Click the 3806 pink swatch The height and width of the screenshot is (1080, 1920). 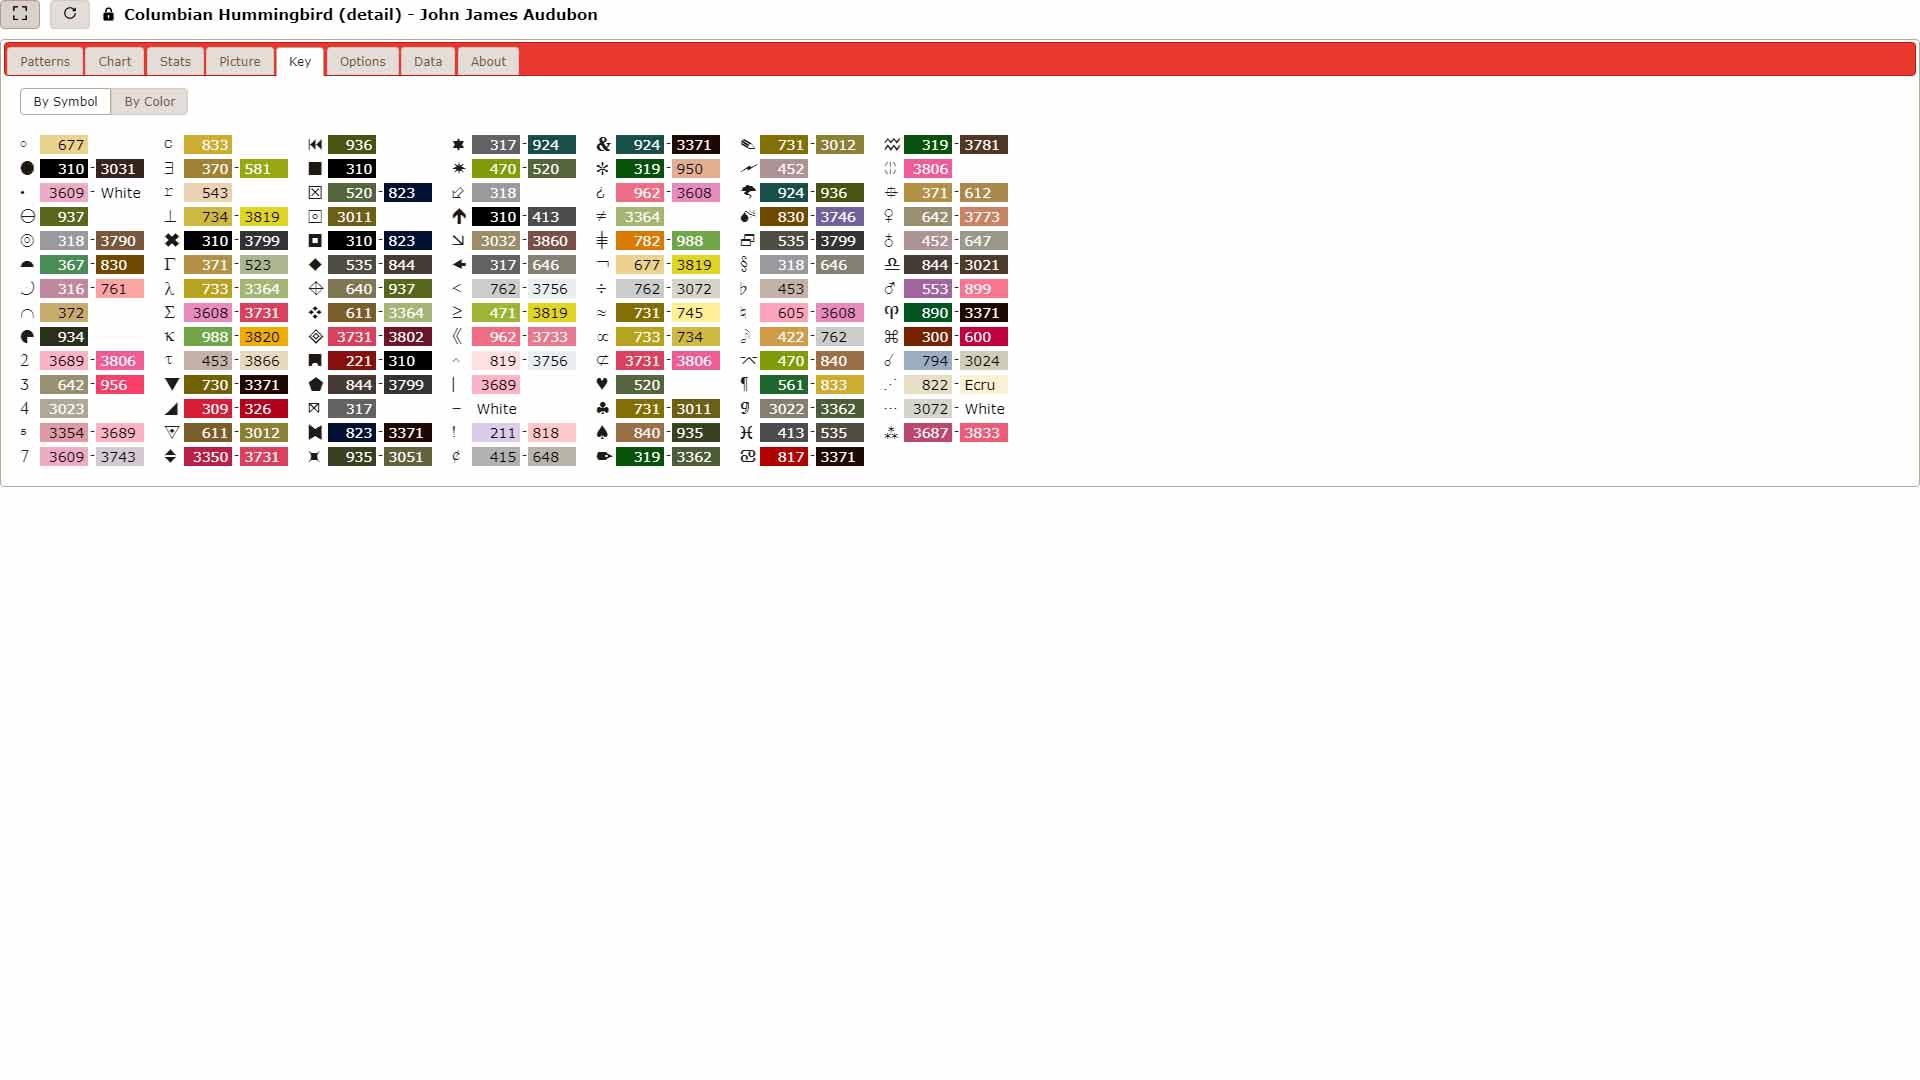tap(930, 169)
